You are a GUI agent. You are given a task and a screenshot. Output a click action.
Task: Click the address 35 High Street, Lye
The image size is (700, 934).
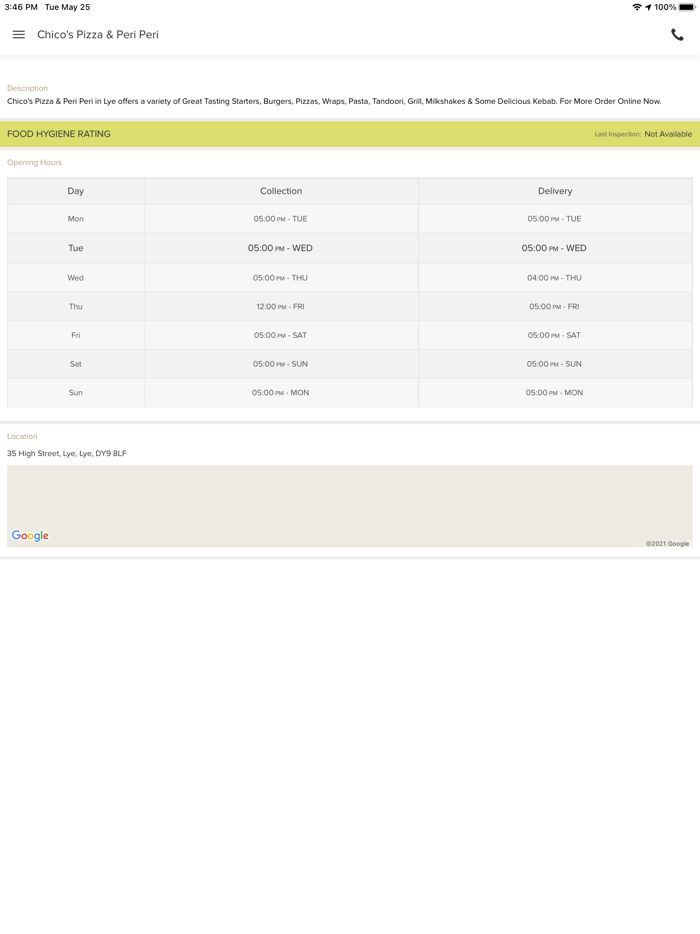[67, 453]
